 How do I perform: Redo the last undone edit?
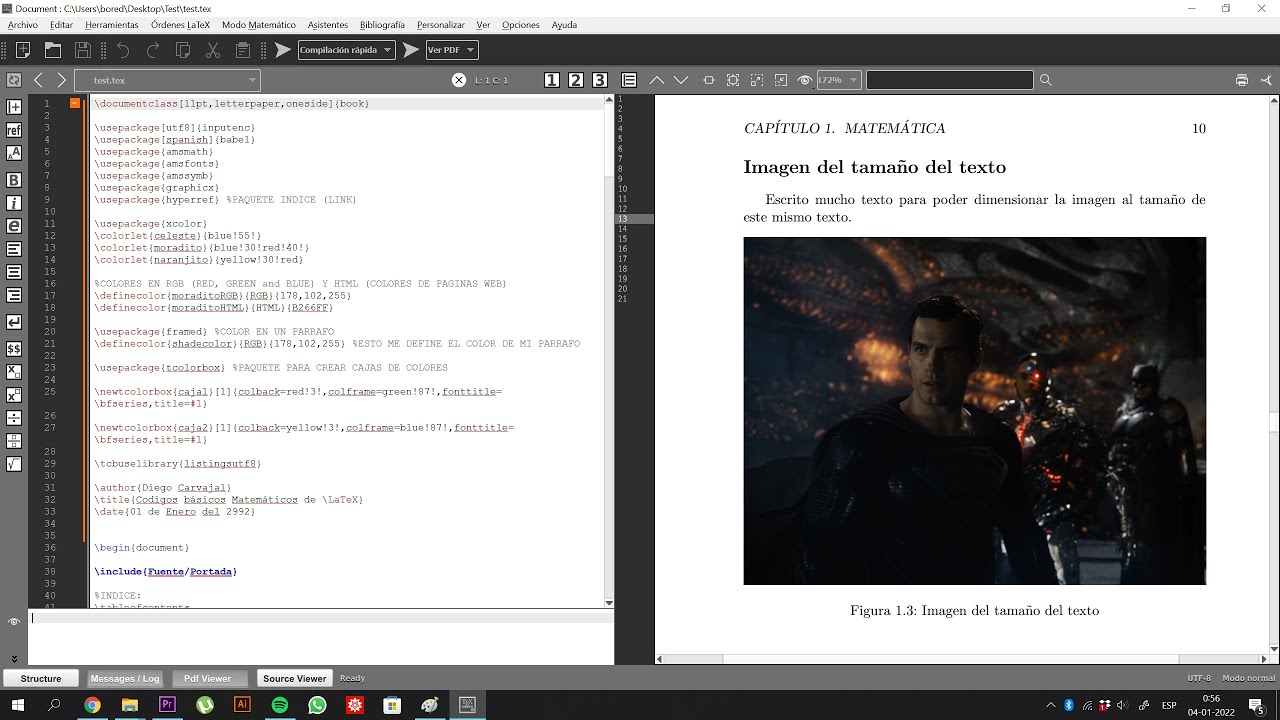click(x=153, y=50)
